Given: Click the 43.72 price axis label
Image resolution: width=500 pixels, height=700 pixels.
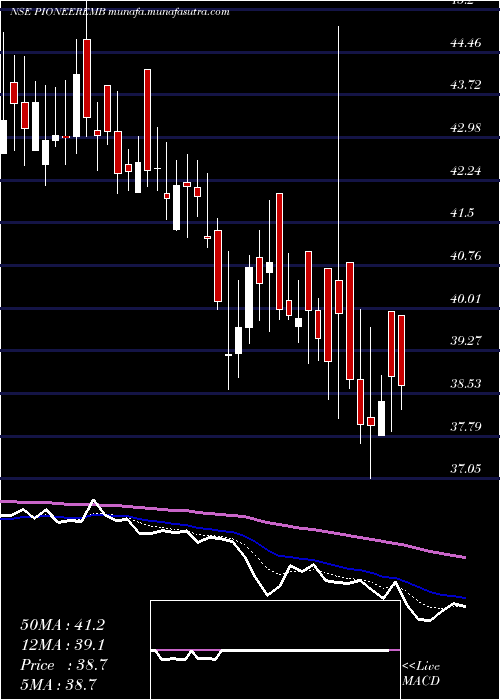Looking at the screenshot, I should [x=466, y=84].
